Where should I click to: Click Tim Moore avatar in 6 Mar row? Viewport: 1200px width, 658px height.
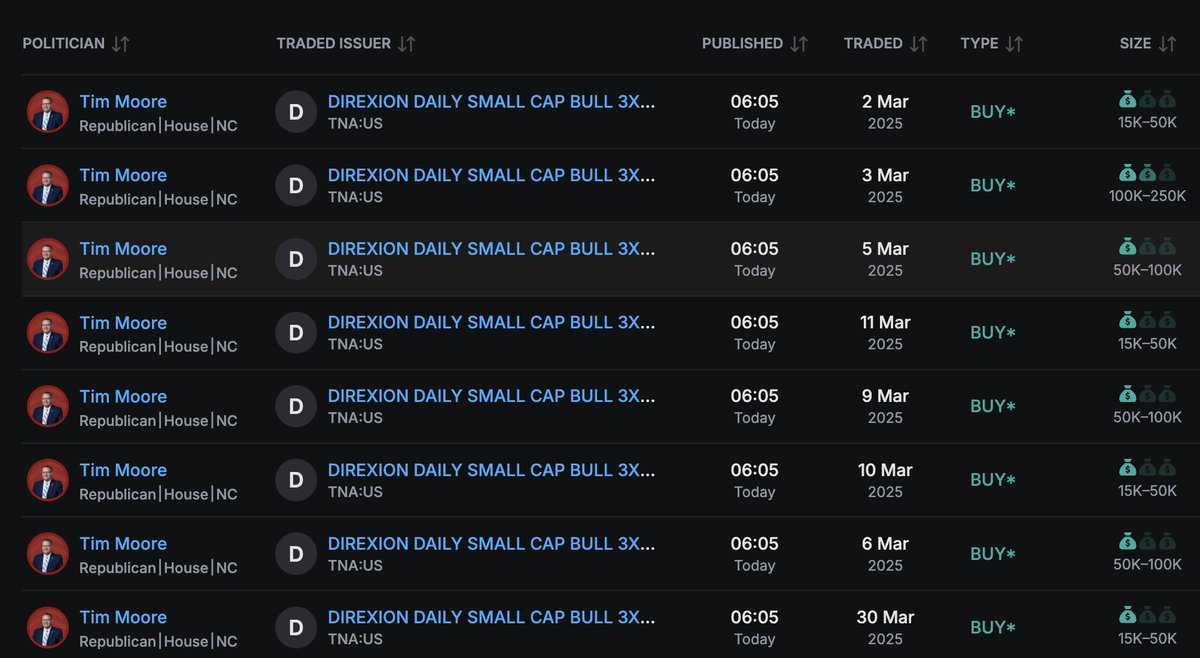point(48,554)
